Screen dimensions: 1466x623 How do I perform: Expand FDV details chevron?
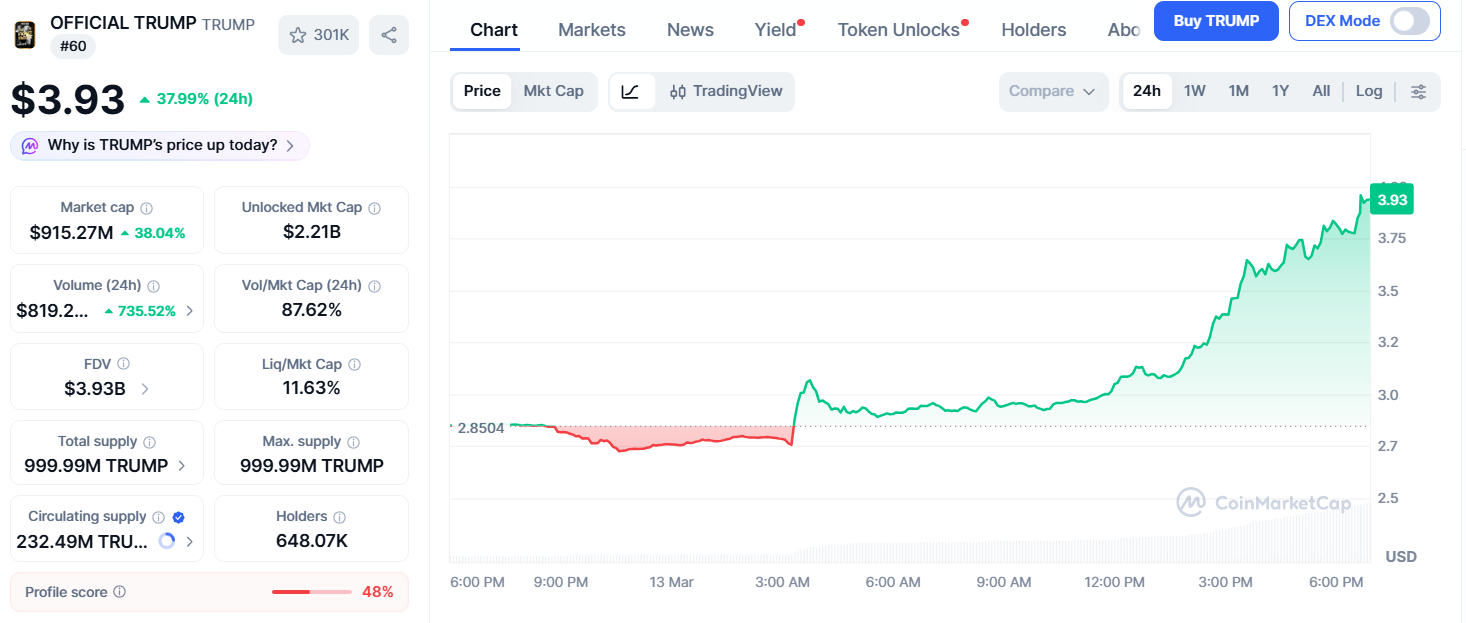click(x=145, y=389)
